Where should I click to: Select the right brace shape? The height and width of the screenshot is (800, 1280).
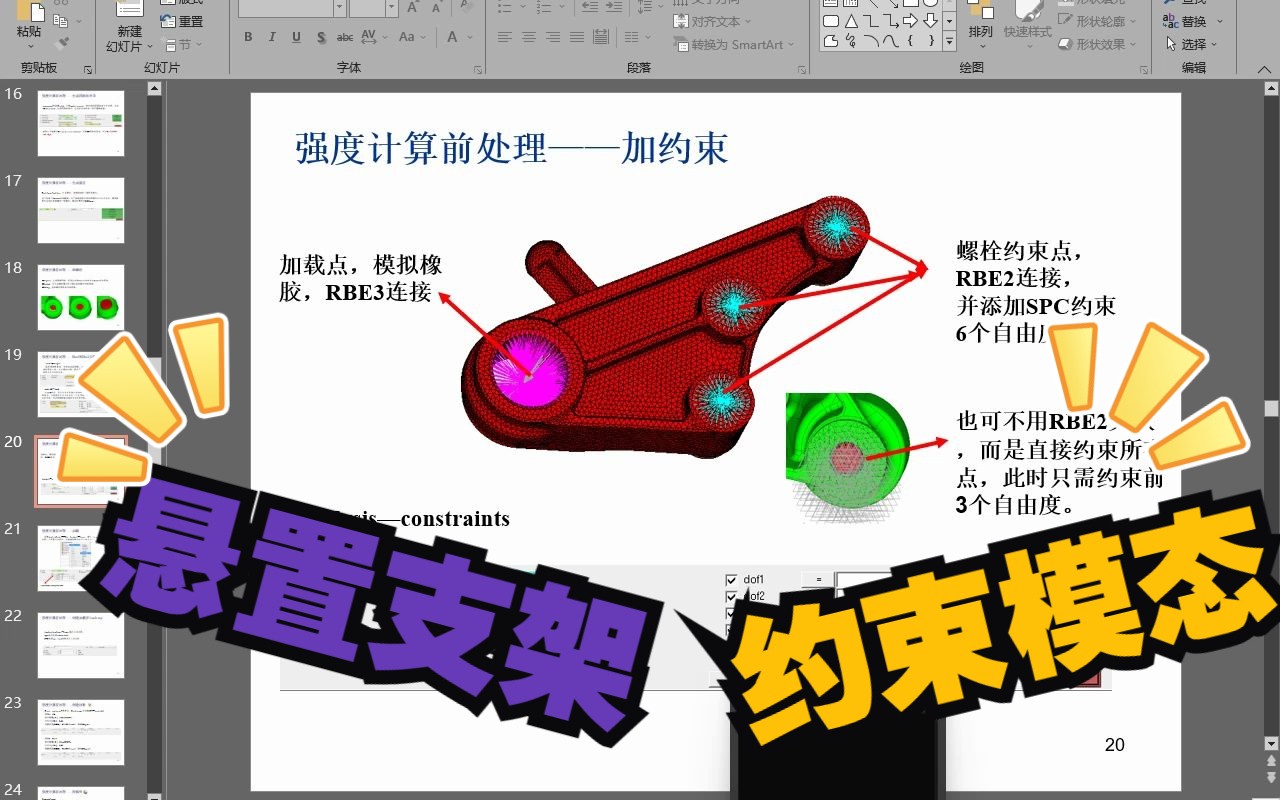point(930,41)
